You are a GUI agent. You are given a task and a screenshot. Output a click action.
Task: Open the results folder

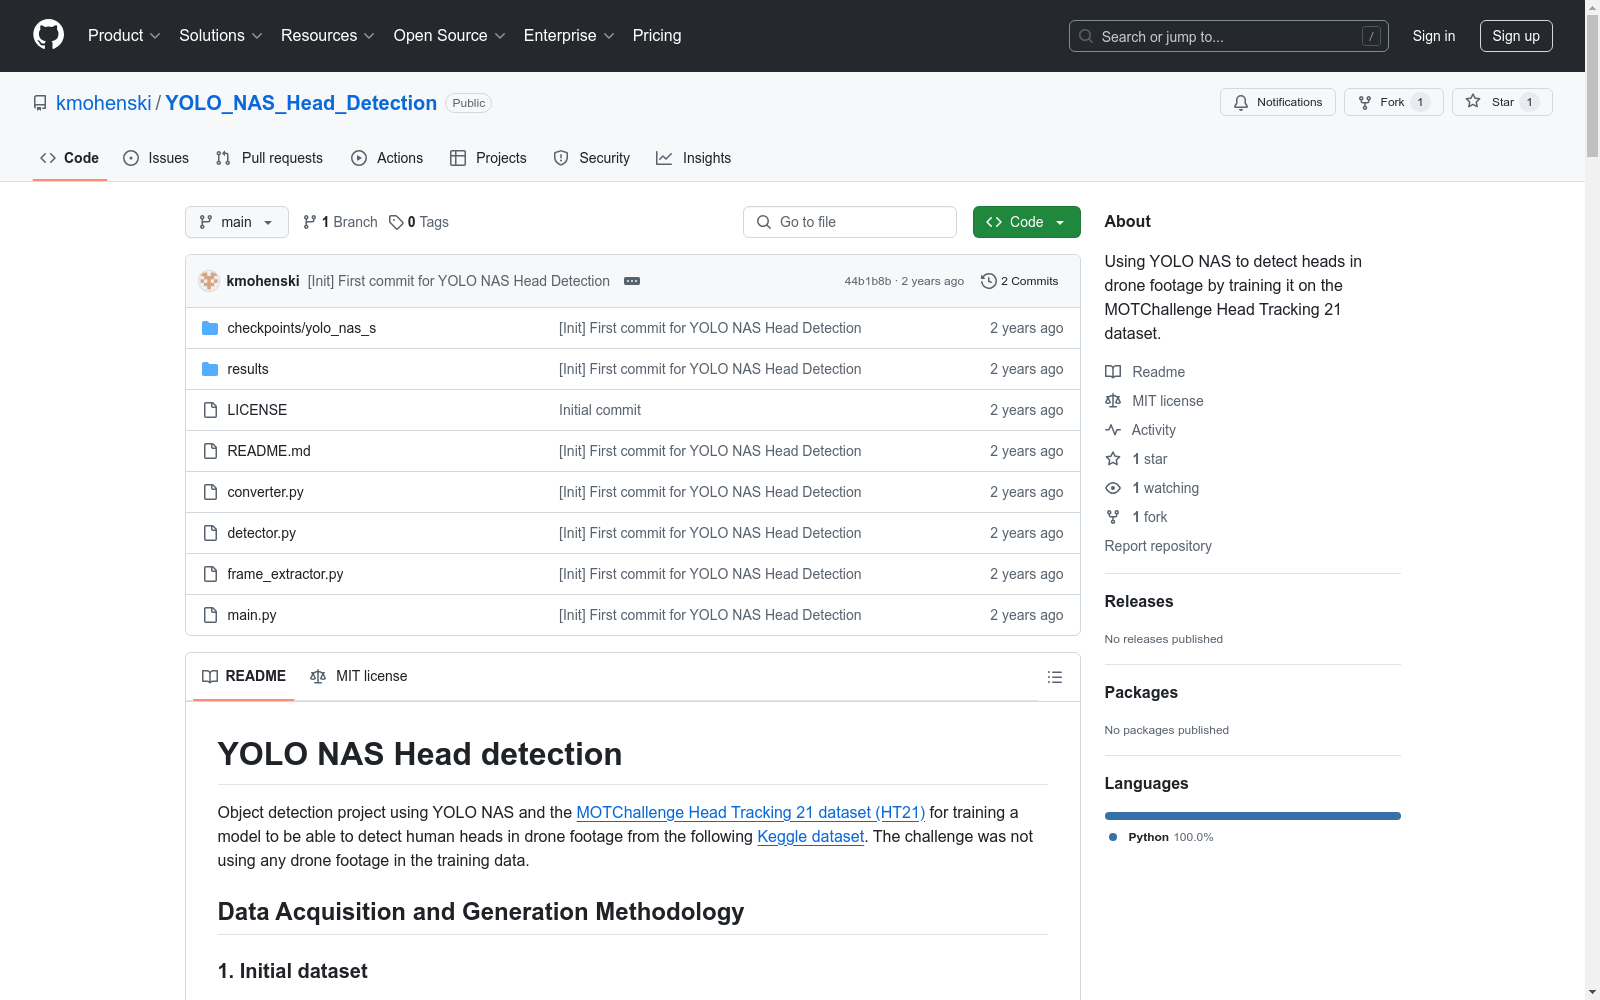[x=247, y=369]
